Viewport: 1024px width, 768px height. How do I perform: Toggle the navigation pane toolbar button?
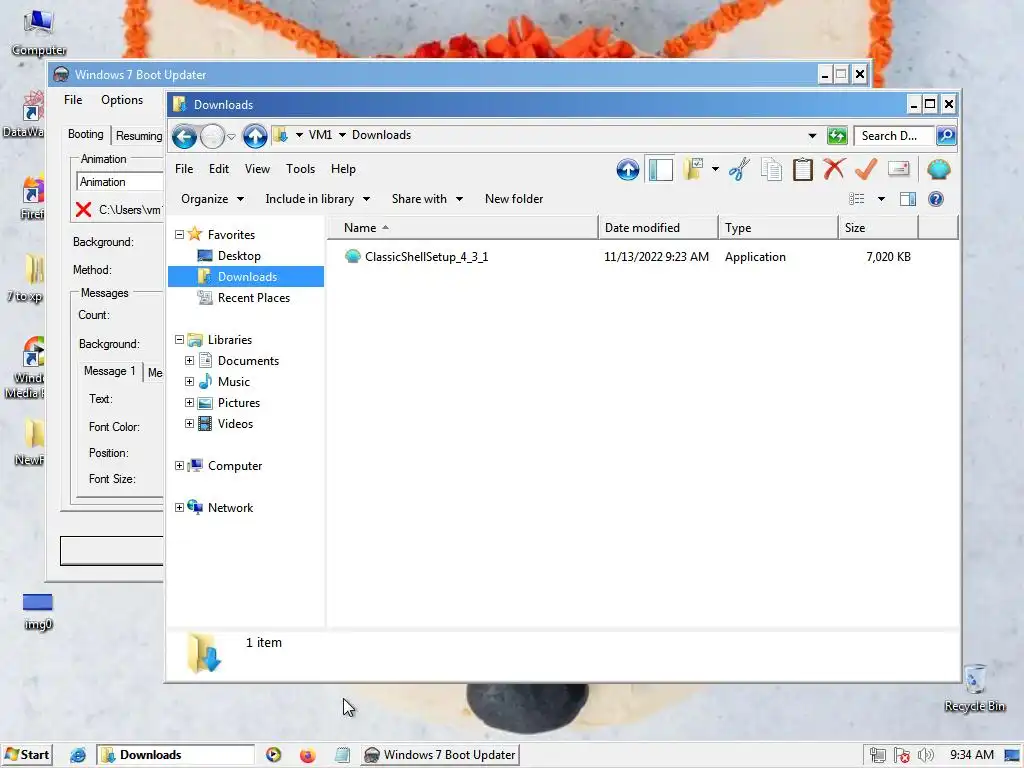pyautogui.click(x=660, y=170)
